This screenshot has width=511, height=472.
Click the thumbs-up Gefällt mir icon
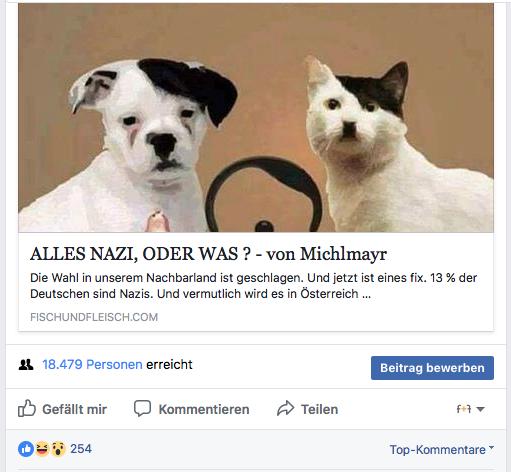tap(27, 408)
